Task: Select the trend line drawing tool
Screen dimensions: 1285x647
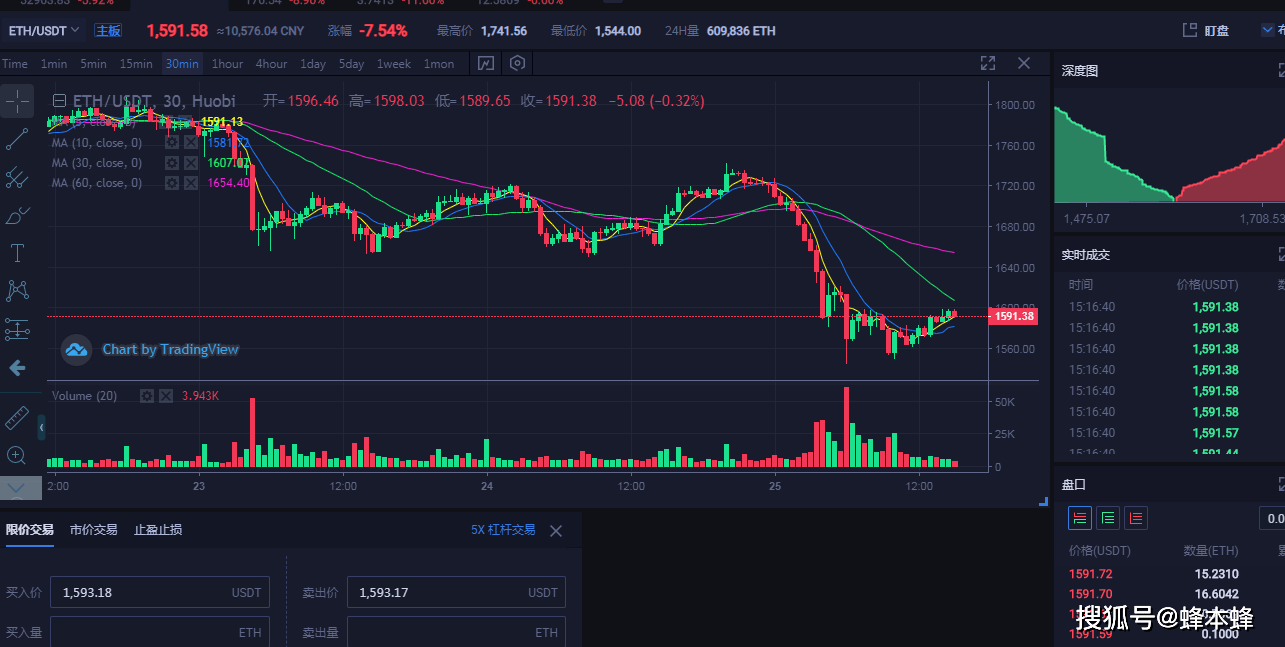Action: point(17,139)
